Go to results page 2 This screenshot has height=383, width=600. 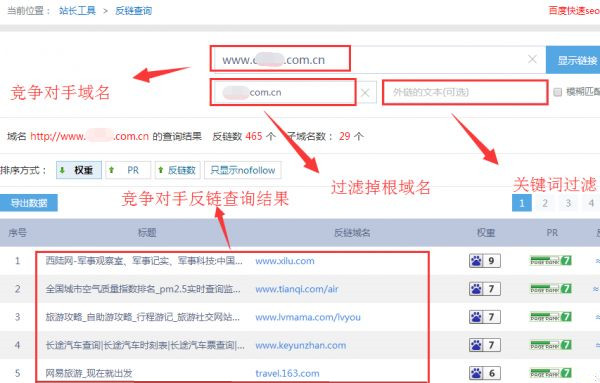point(545,203)
